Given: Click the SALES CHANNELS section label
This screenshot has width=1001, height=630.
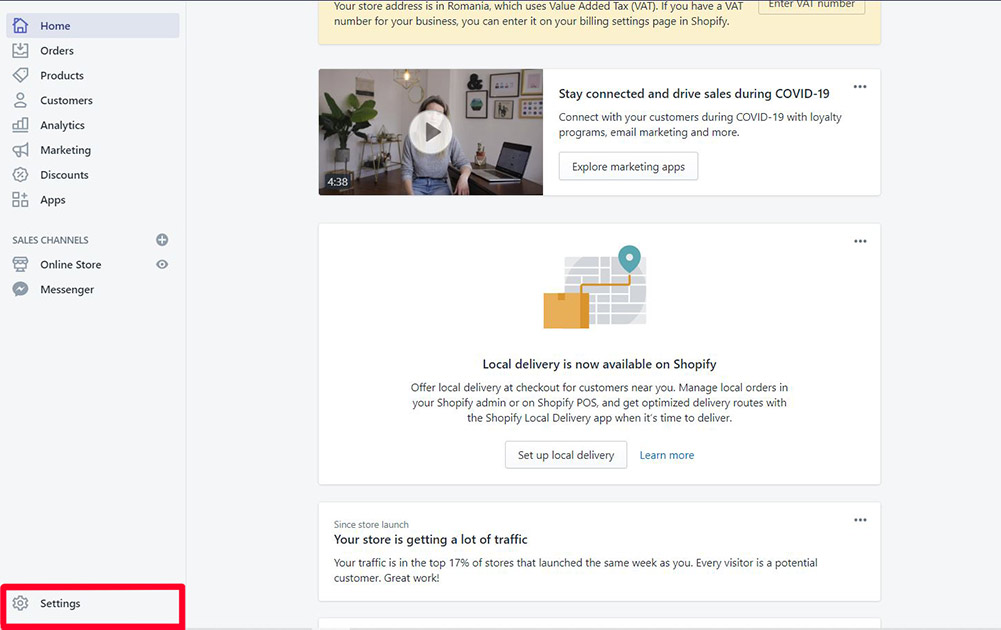Looking at the screenshot, I should 50,240.
